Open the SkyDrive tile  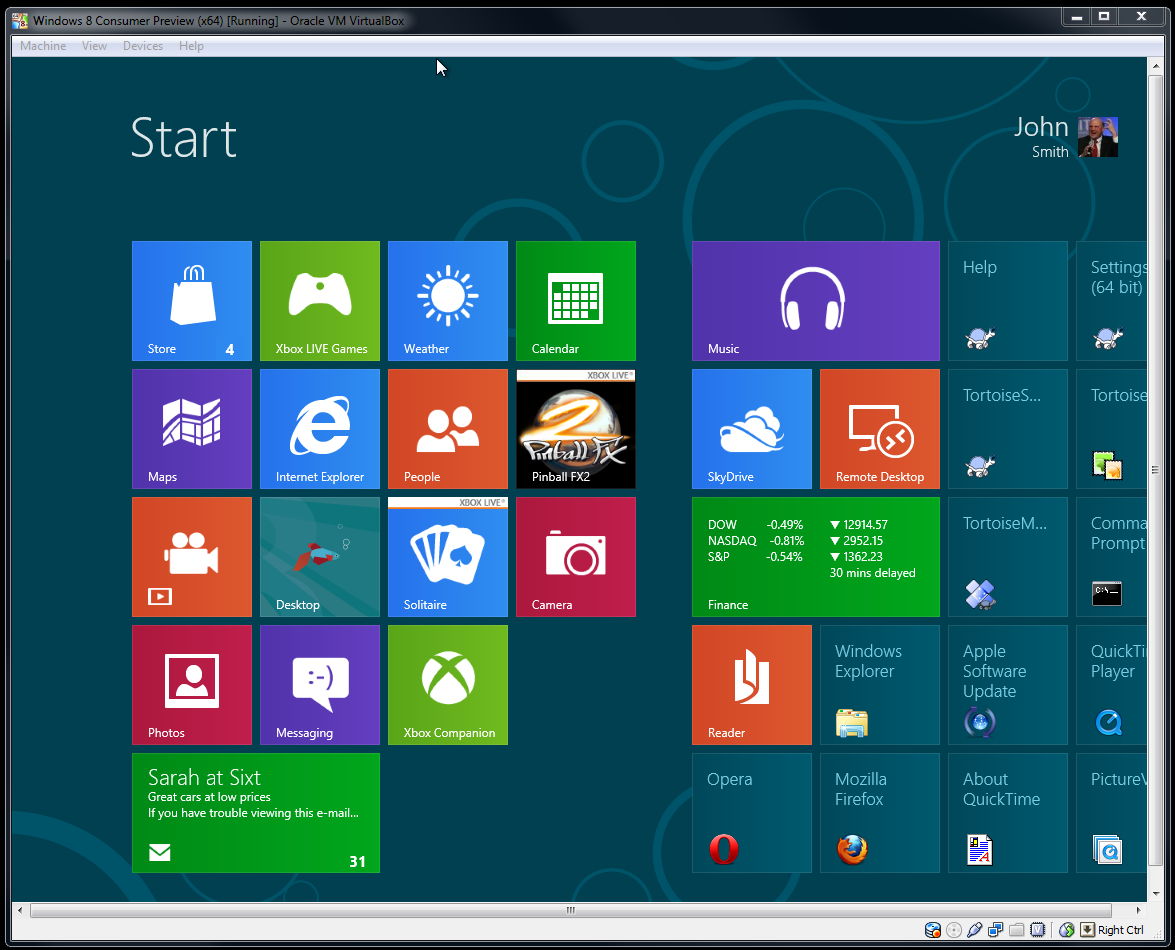(752, 429)
